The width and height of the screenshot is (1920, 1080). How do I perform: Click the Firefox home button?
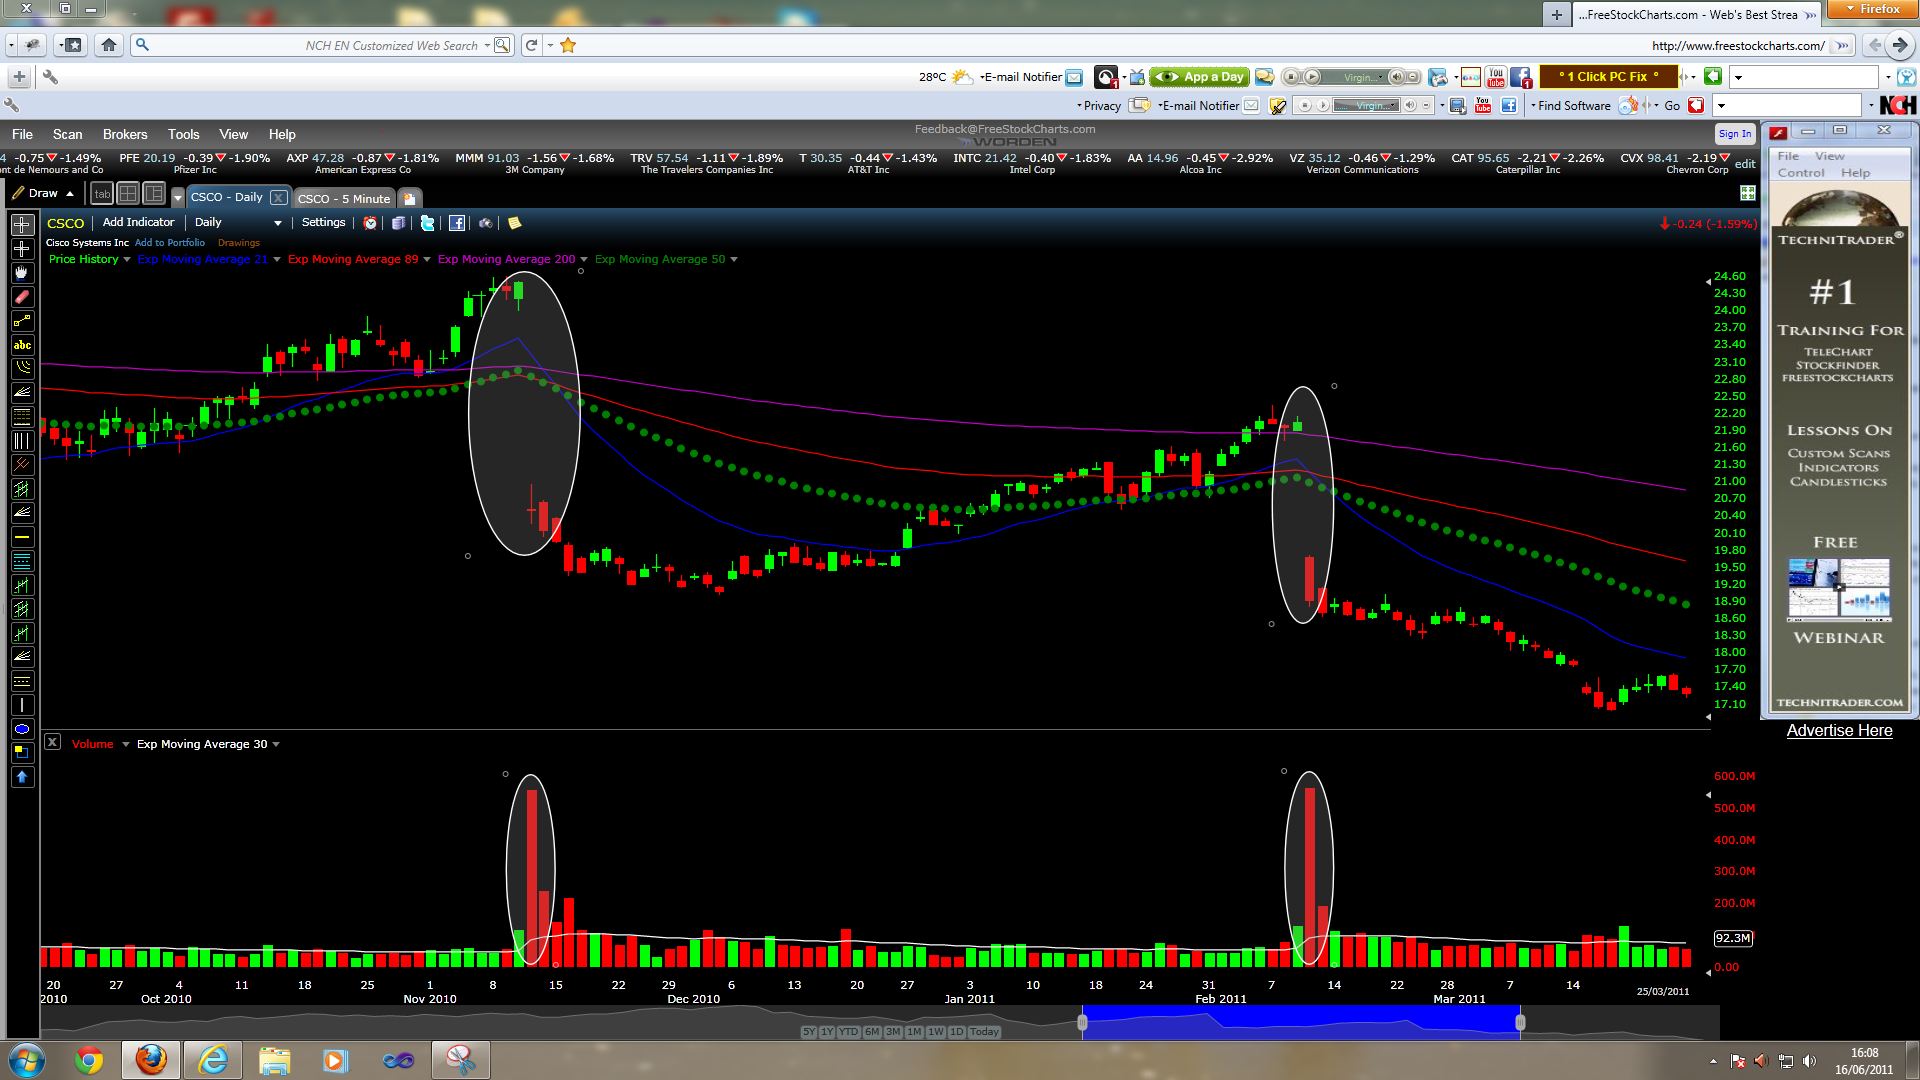[x=109, y=45]
